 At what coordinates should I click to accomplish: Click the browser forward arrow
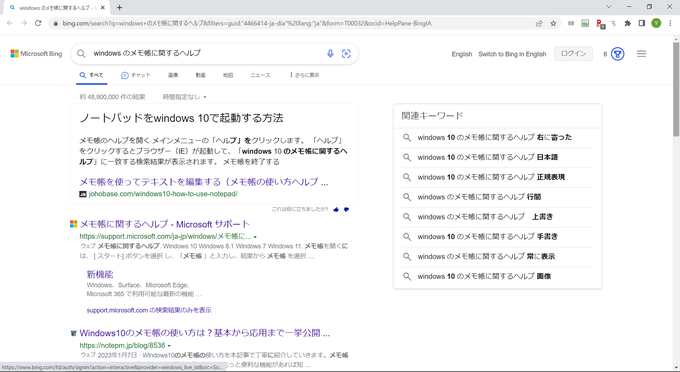pyautogui.click(x=24, y=23)
